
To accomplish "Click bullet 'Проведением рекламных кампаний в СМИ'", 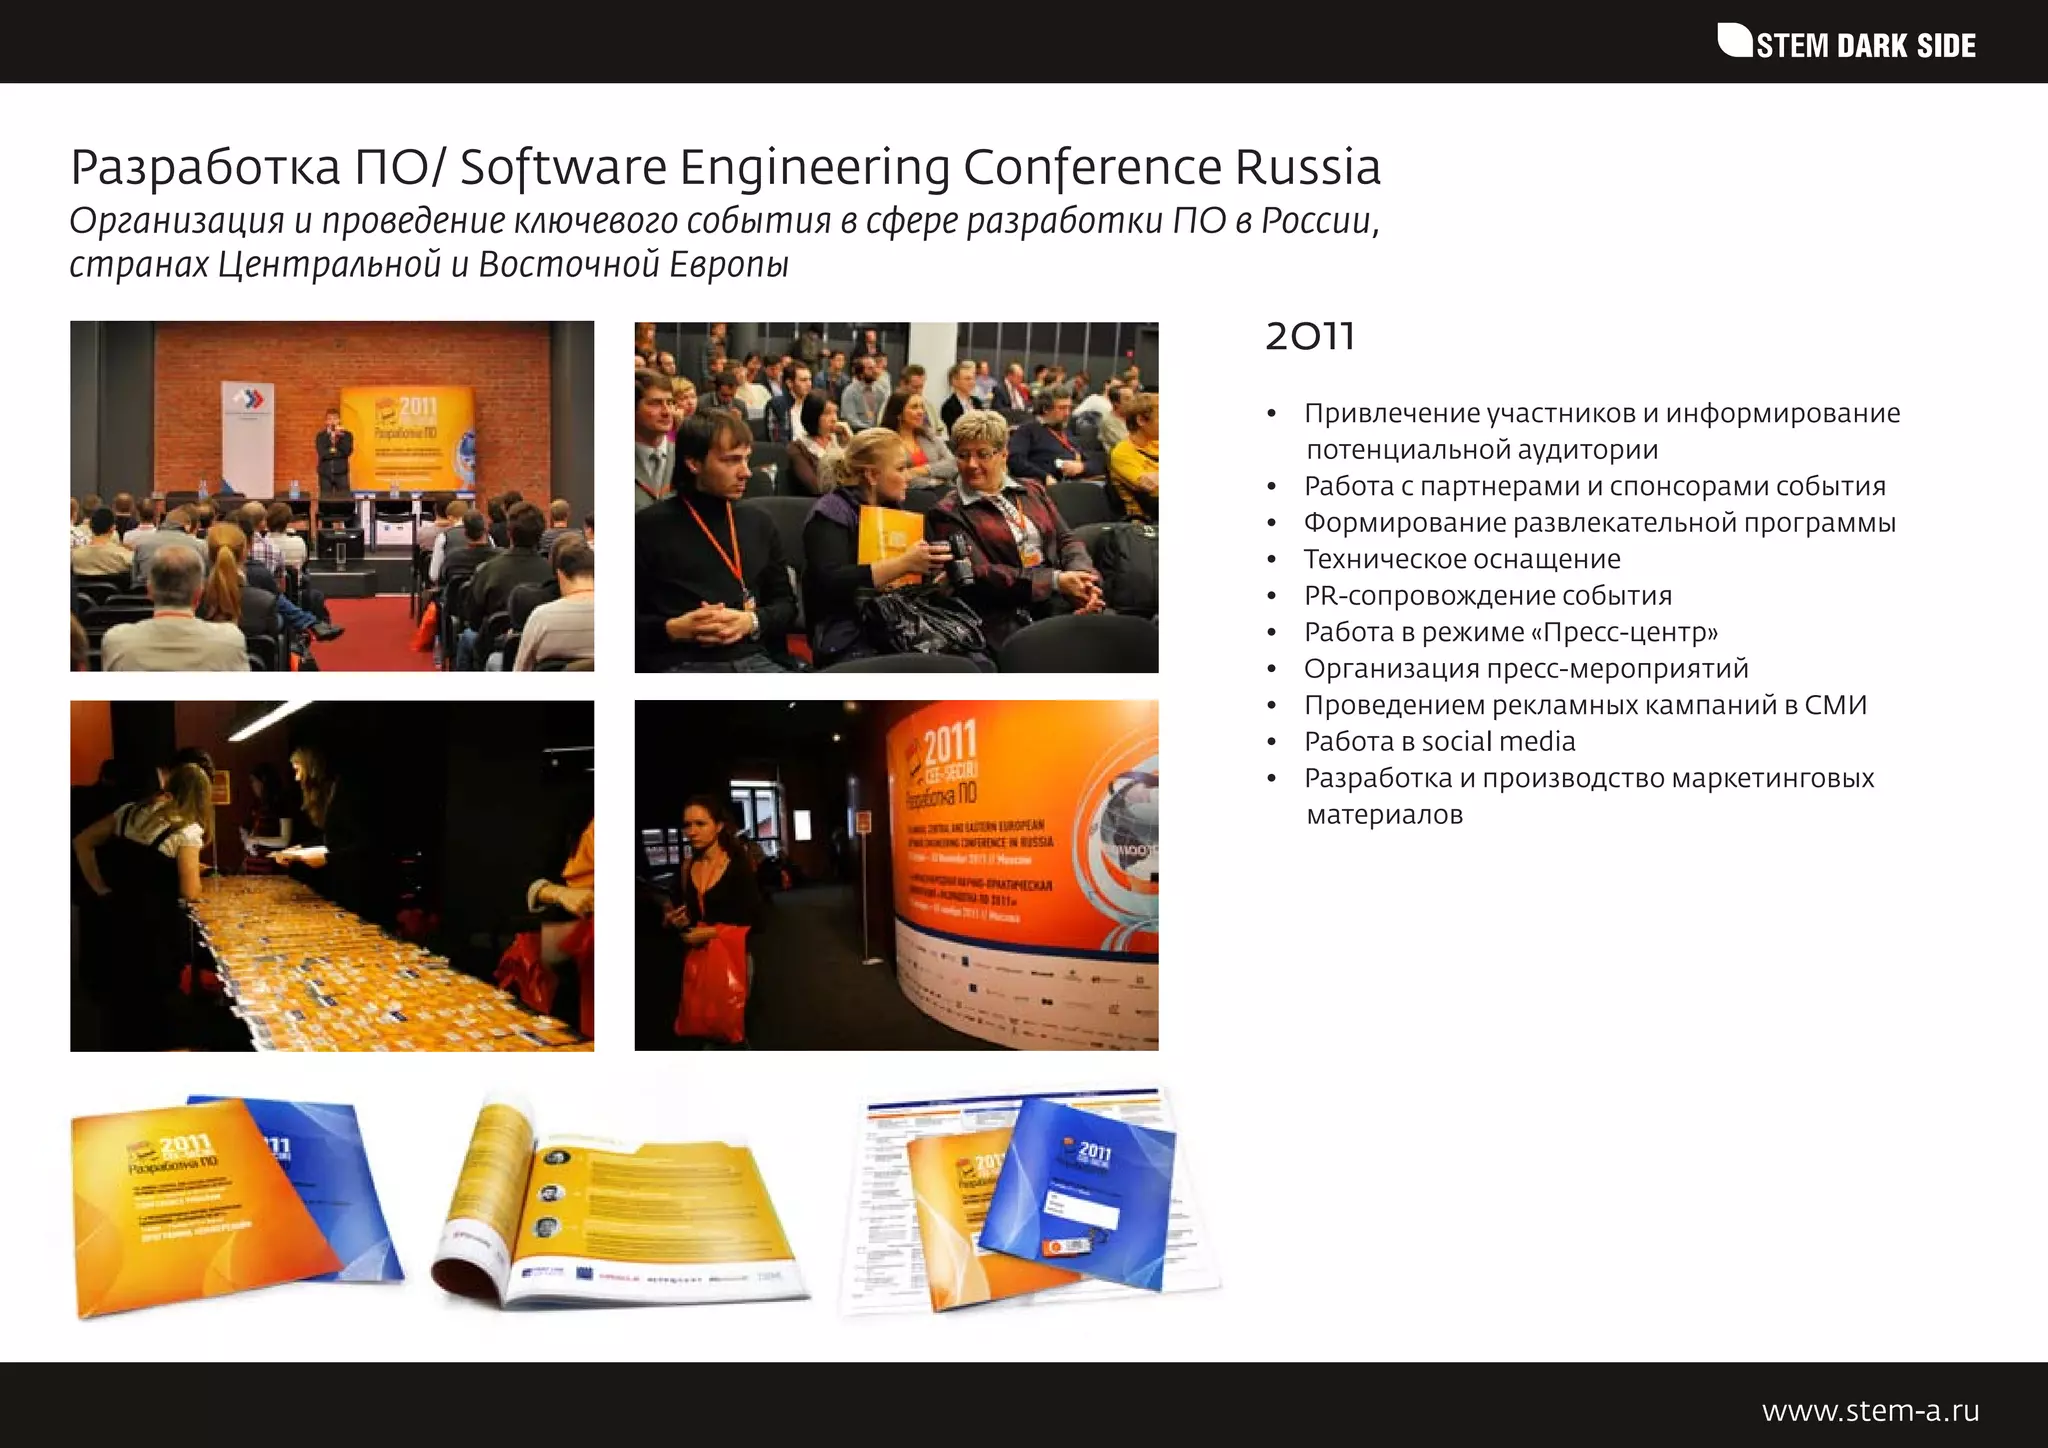I will pos(1586,705).
